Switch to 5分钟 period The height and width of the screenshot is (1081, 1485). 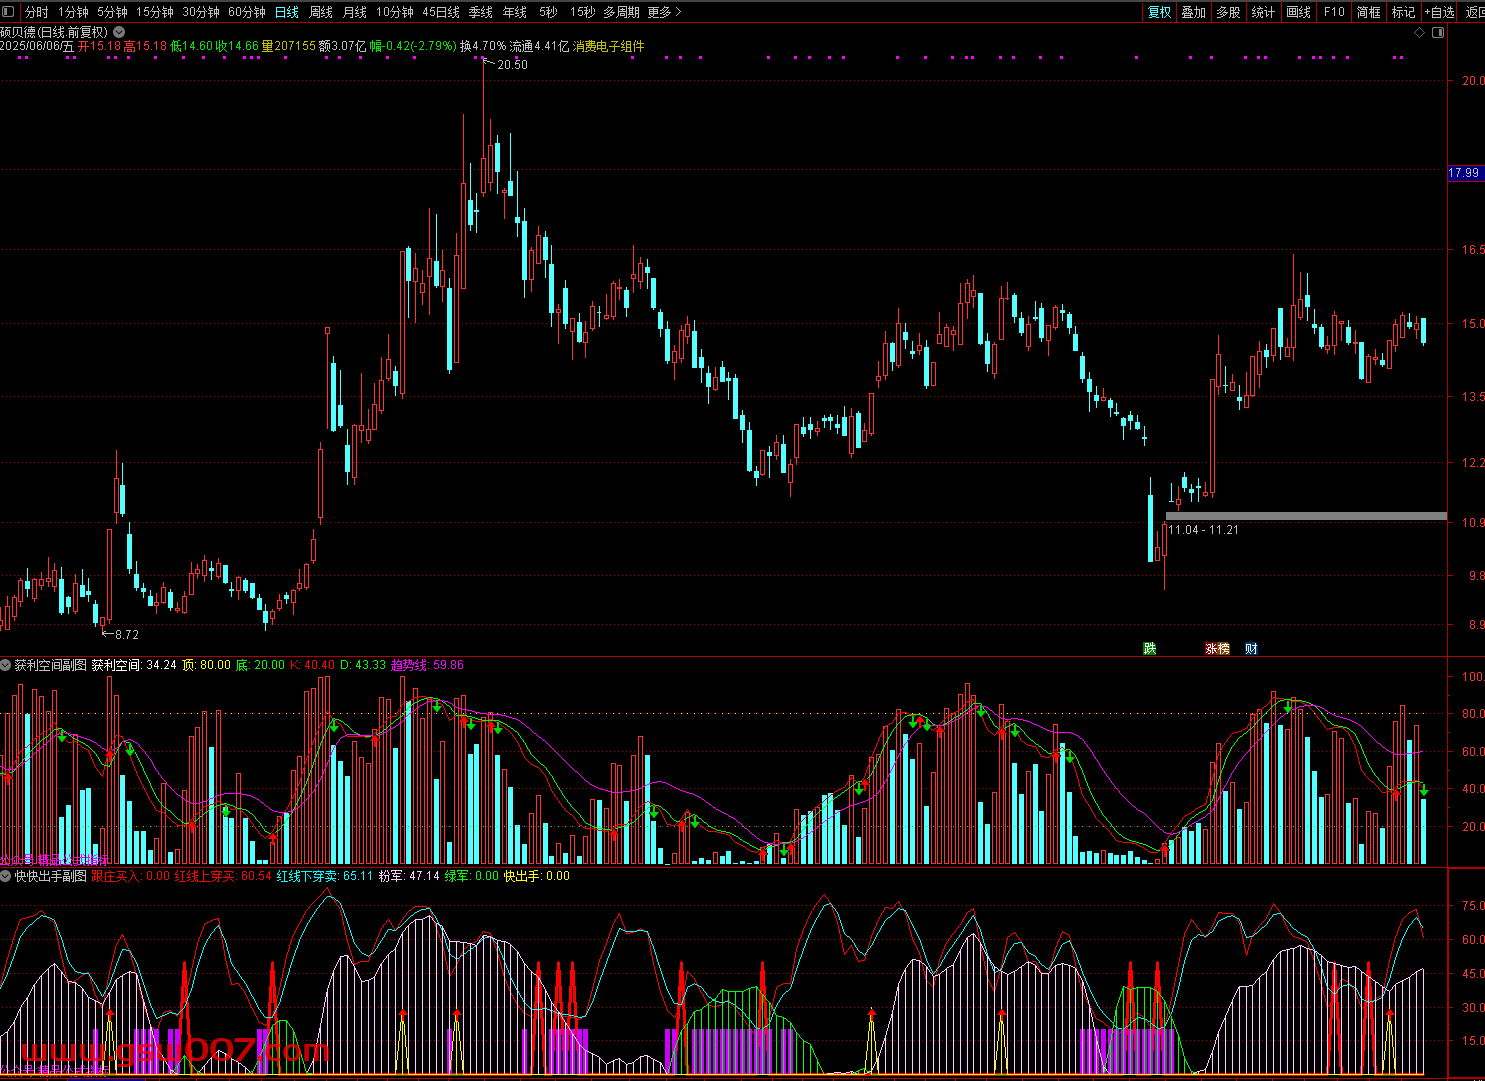pyautogui.click(x=112, y=12)
